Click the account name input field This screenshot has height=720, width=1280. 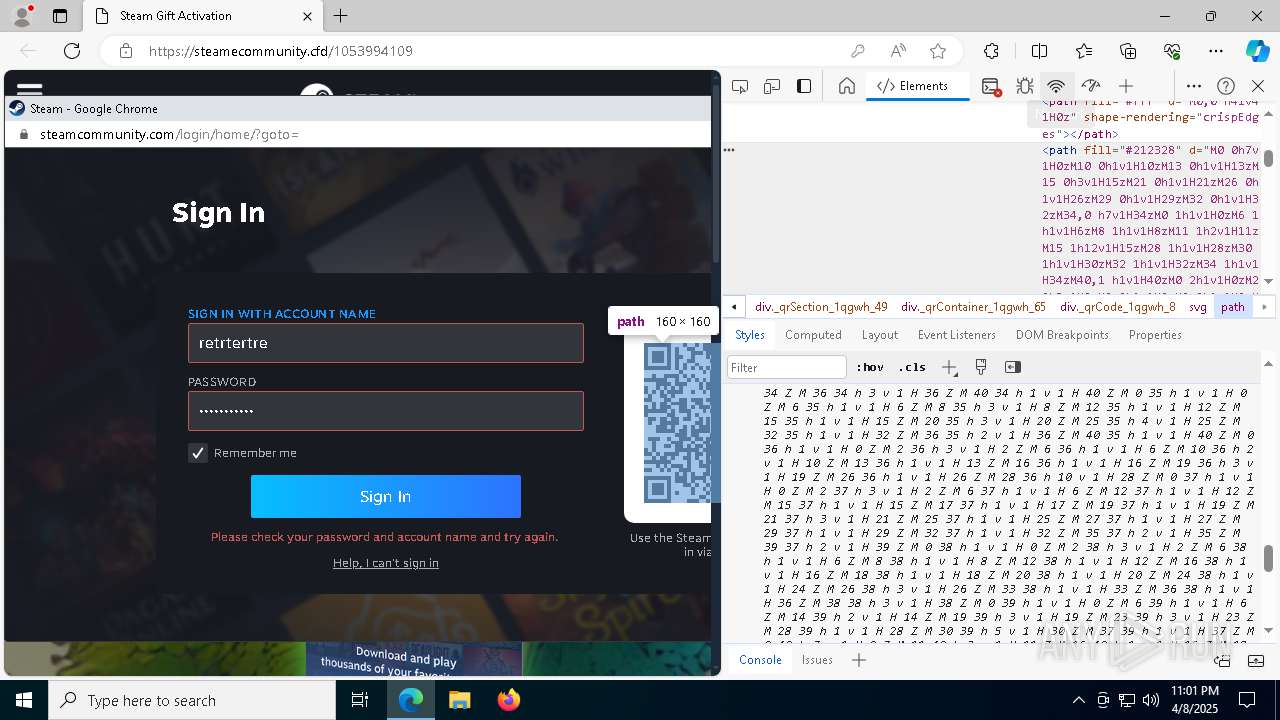(386, 343)
